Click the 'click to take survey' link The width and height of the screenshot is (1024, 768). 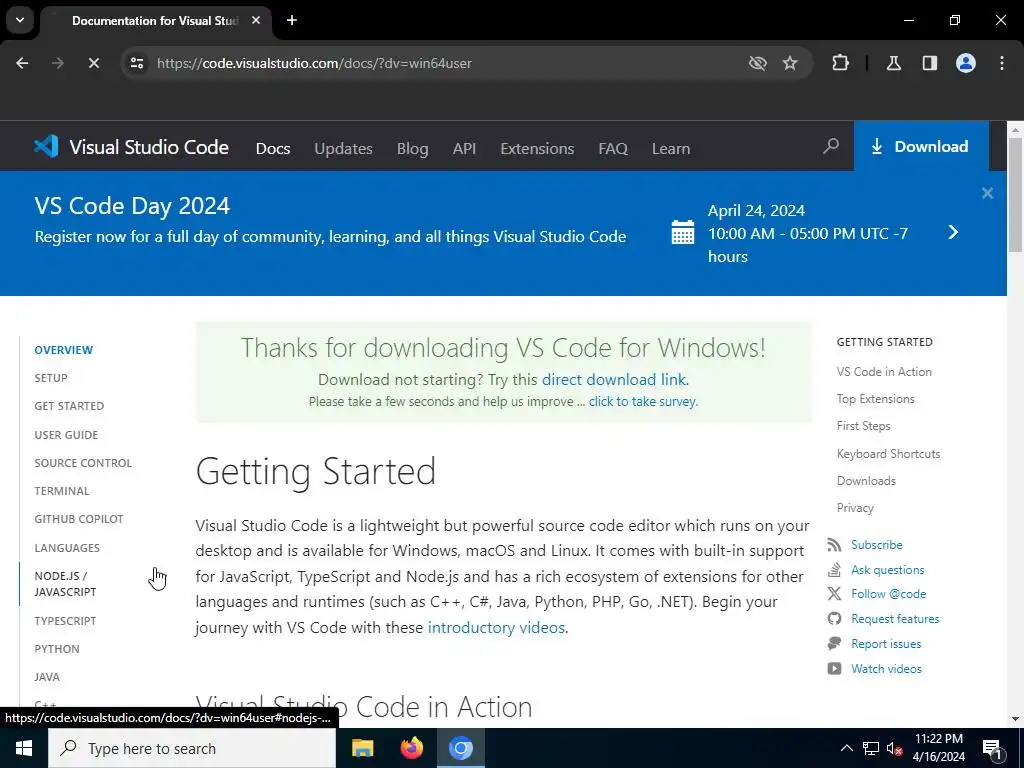[643, 402]
